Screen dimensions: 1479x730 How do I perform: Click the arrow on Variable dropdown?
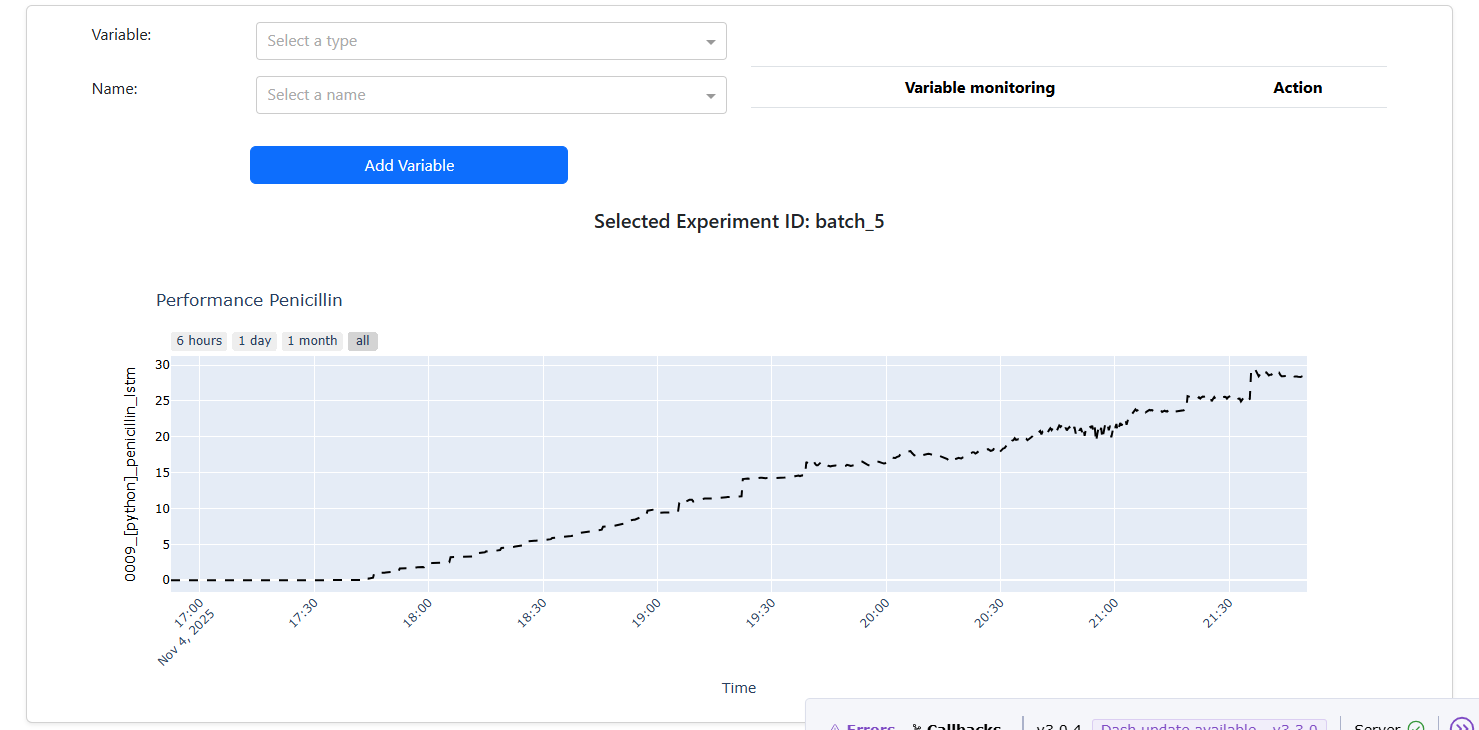tap(710, 42)
